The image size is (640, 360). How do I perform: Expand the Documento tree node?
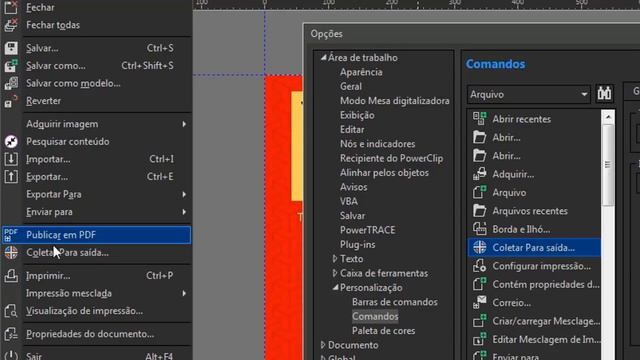point(323,345)
